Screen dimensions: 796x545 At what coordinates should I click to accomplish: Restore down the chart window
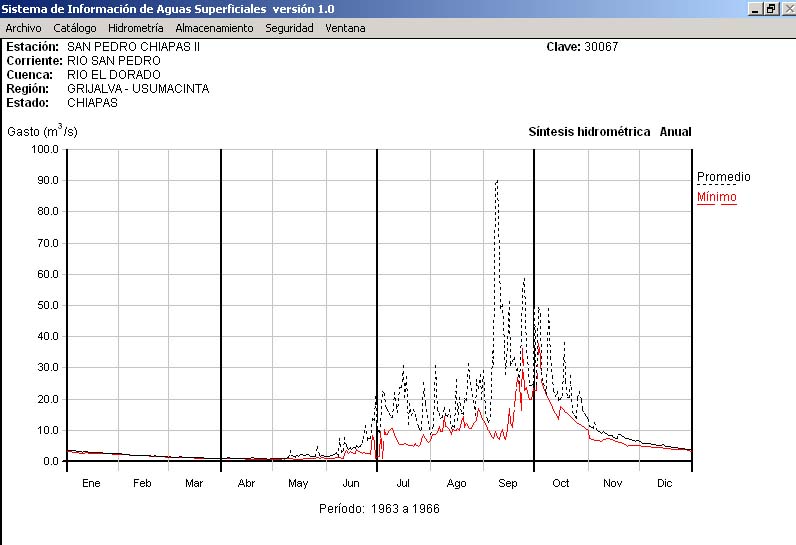coord(771,8)
